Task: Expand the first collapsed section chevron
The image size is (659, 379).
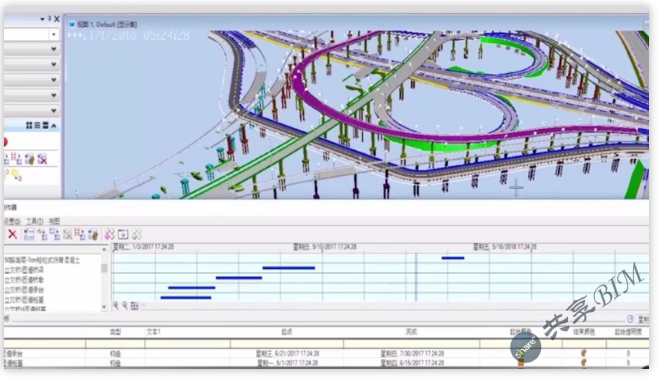Action: [x=54, y=49]
